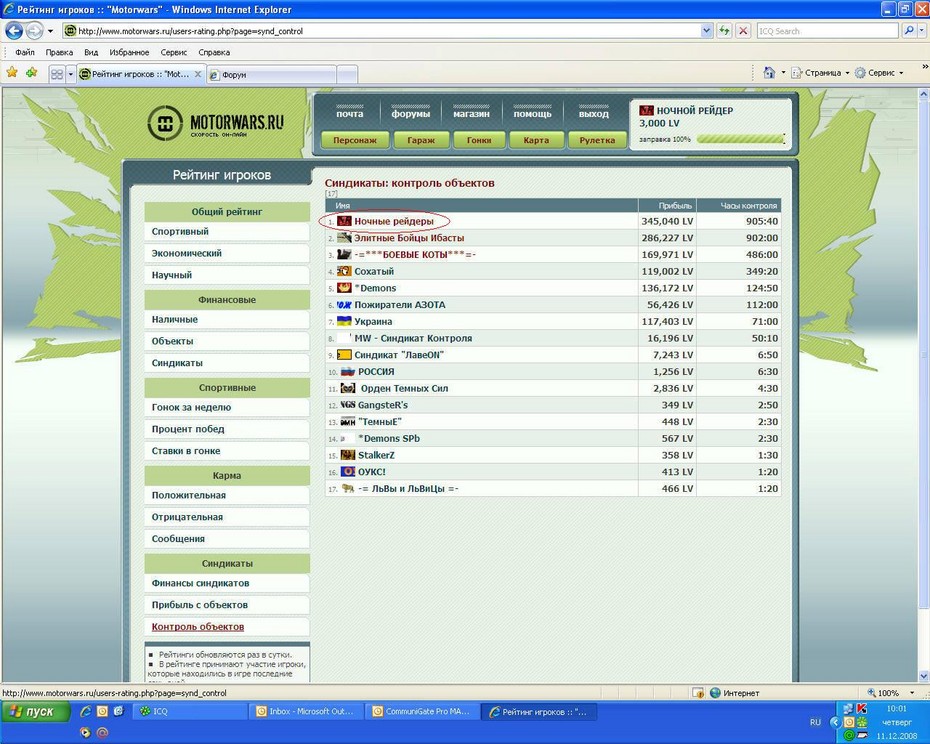Image resolution: width=930 pixels, height=744 pixels.
Task: Open the Экономический rating link
Action: pos(227,253)
